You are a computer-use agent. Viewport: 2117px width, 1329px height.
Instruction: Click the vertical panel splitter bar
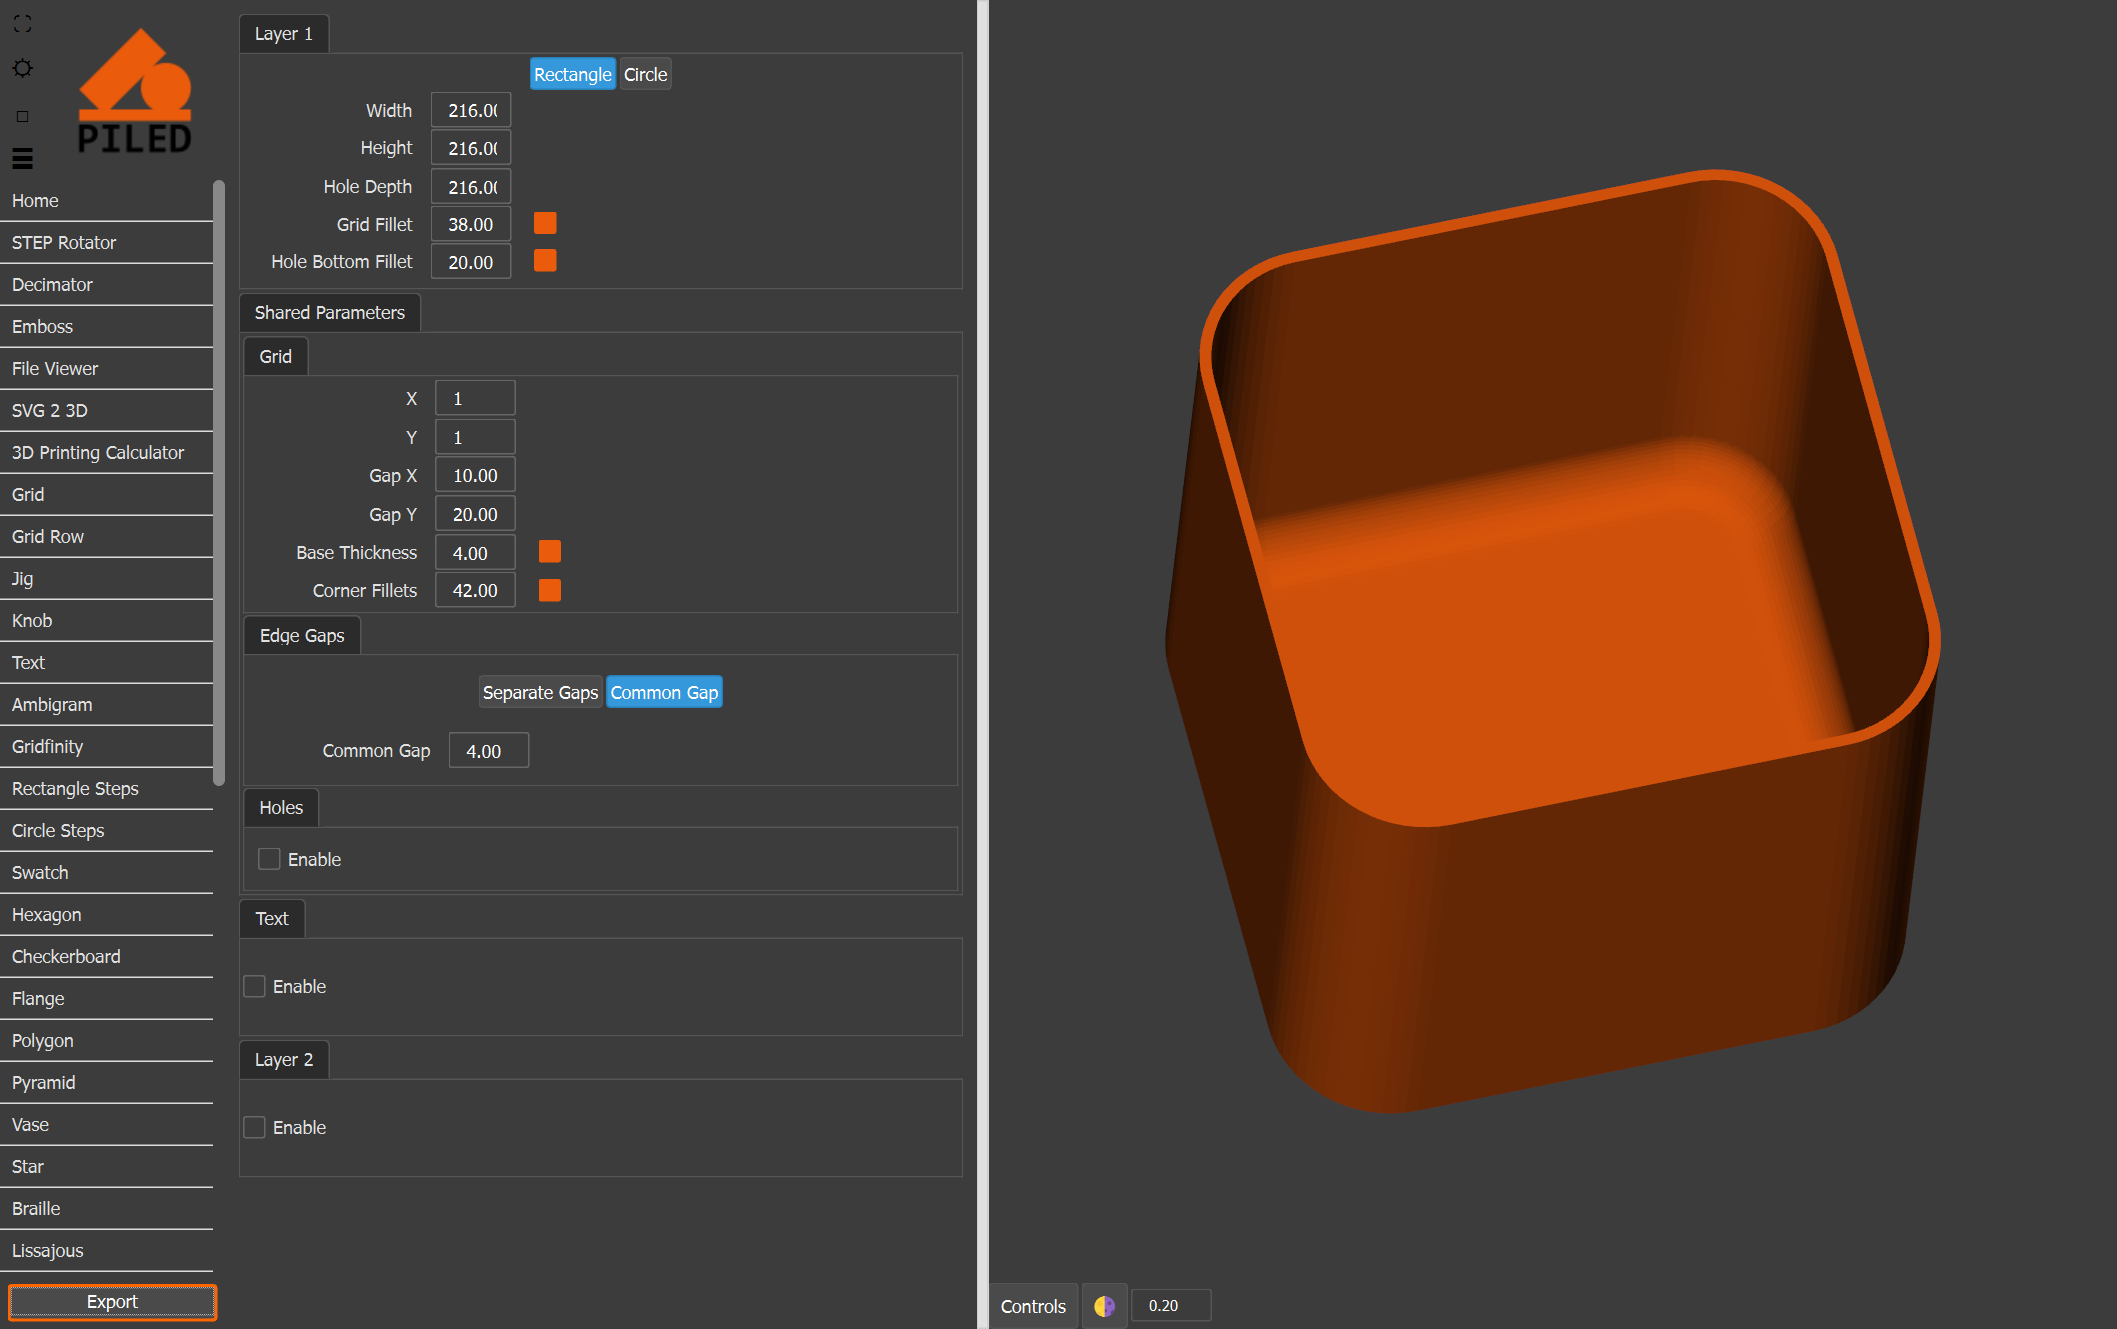(983, 664)
